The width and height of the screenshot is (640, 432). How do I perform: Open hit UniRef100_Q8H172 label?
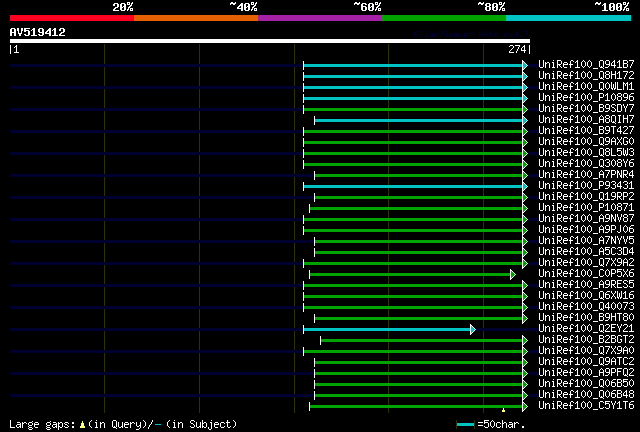point(586,75)
